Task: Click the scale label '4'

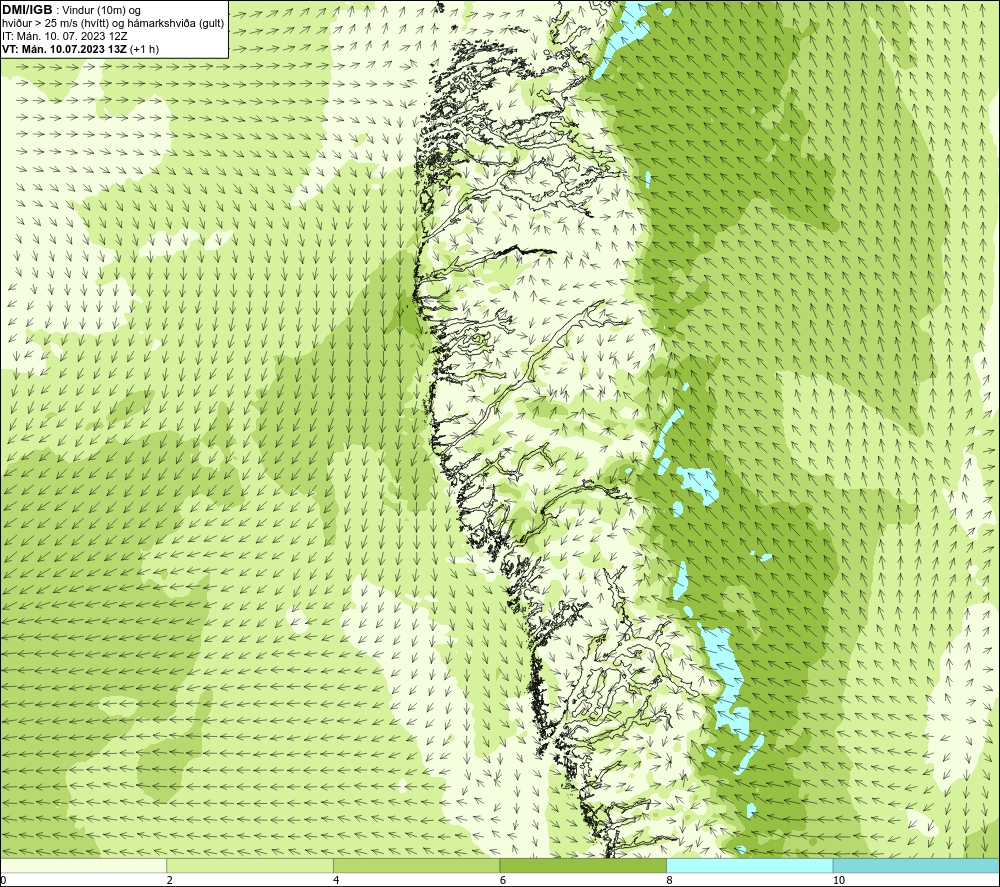Action: click(336, 880)
